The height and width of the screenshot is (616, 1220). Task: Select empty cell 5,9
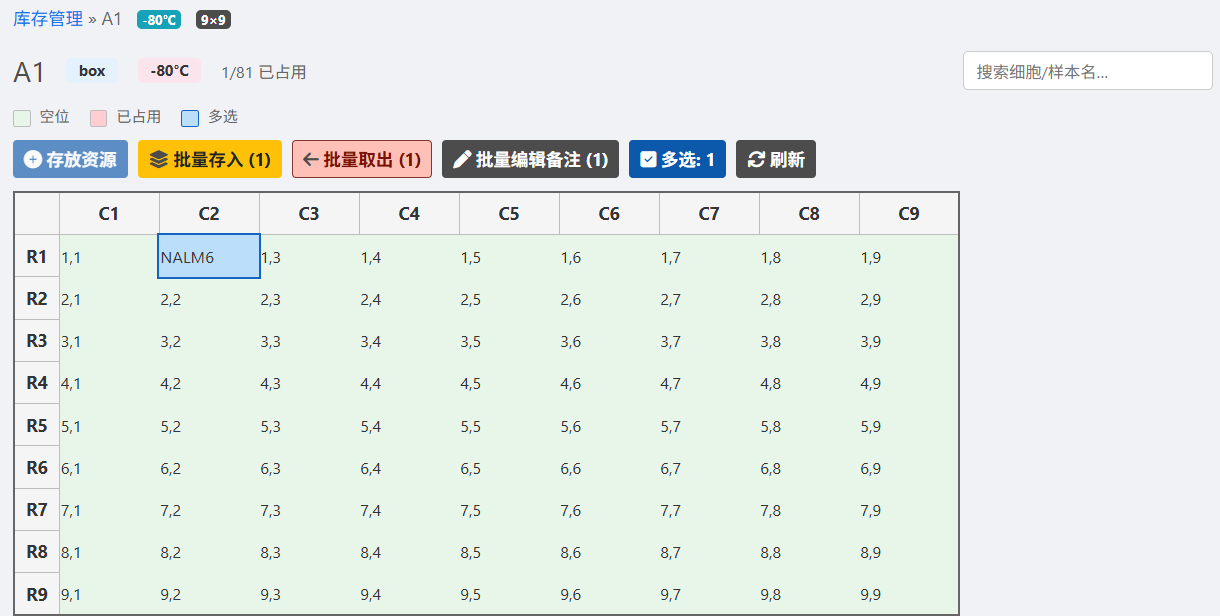pyautogui.click(x=908, y=425)
